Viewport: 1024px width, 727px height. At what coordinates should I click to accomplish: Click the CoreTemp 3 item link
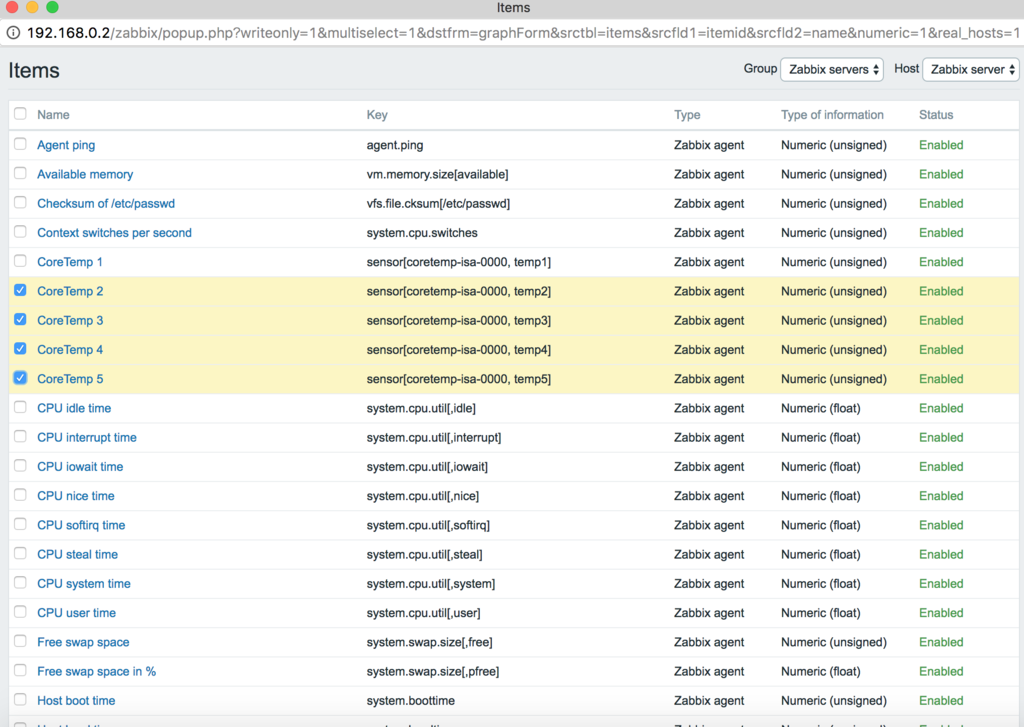click(x=70, y=321)
